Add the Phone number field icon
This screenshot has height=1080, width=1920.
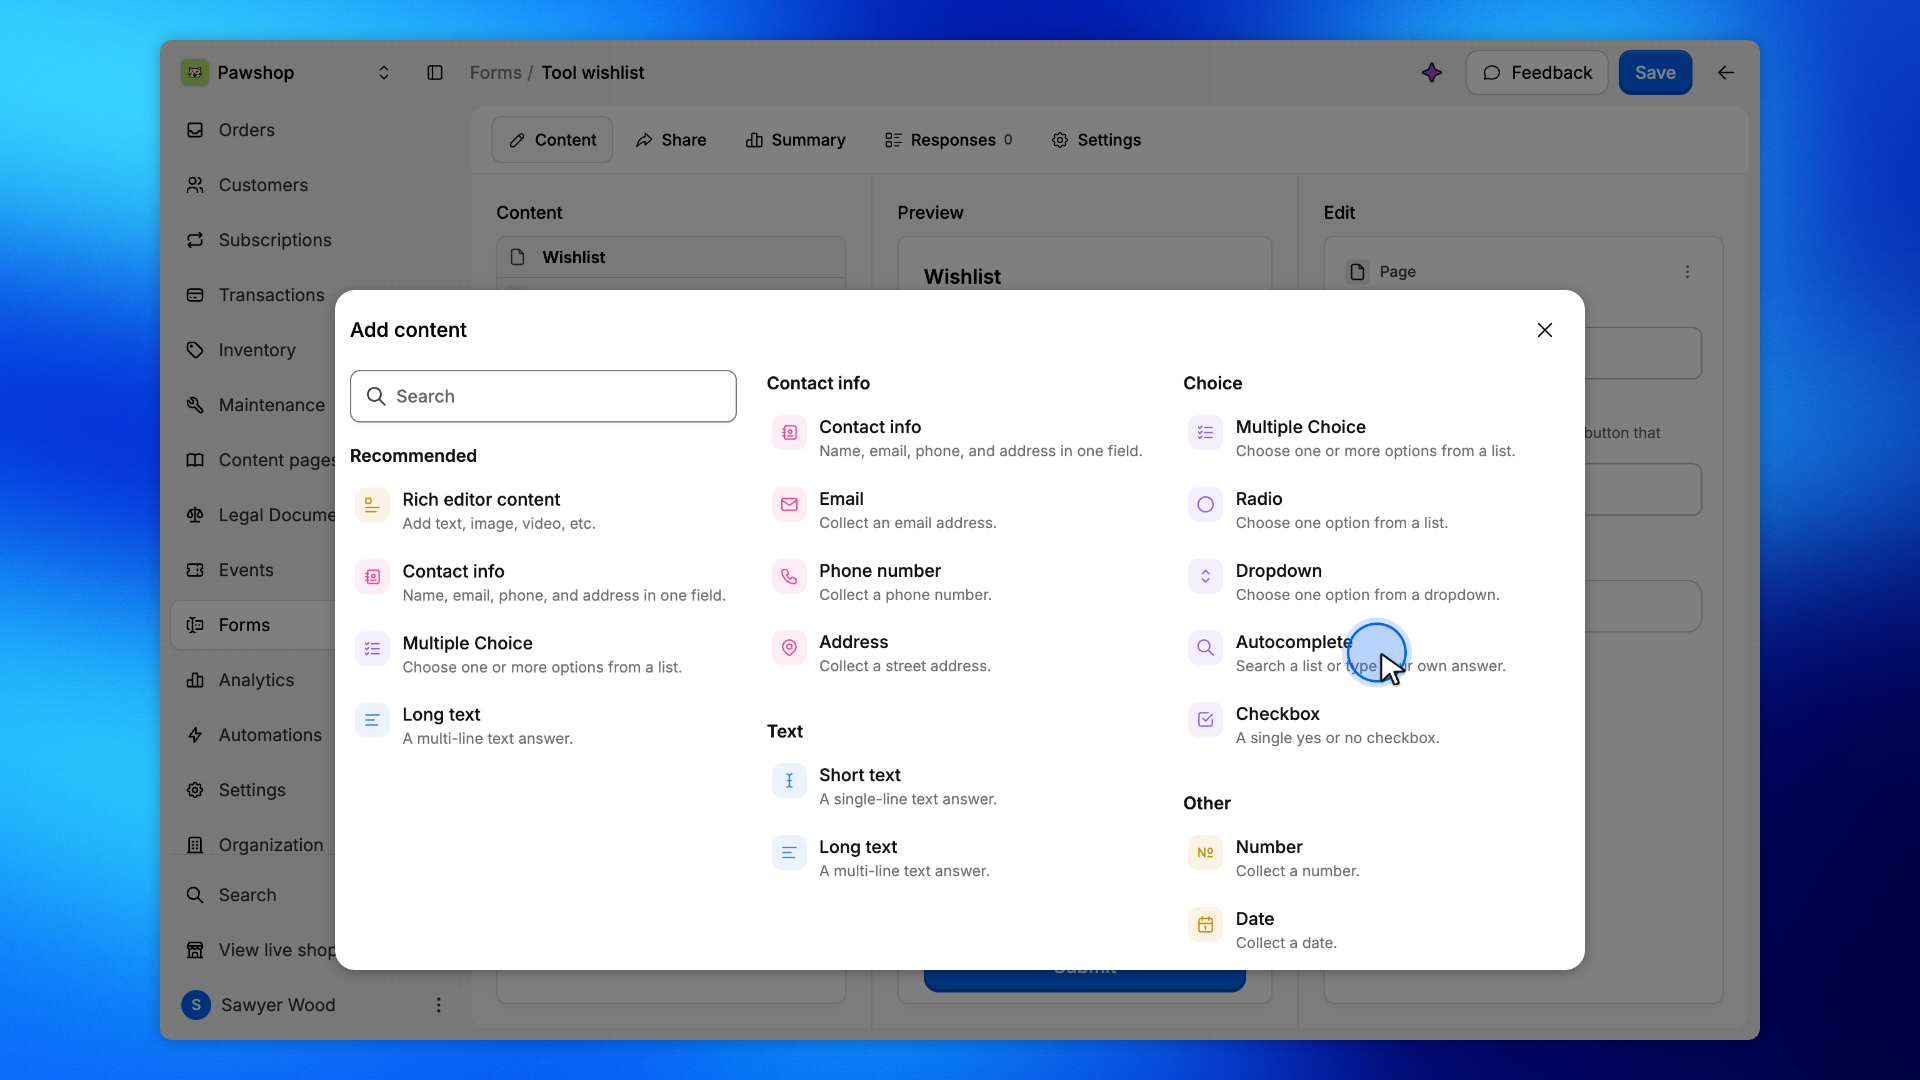pyautogui.click(x=789, y=577)
